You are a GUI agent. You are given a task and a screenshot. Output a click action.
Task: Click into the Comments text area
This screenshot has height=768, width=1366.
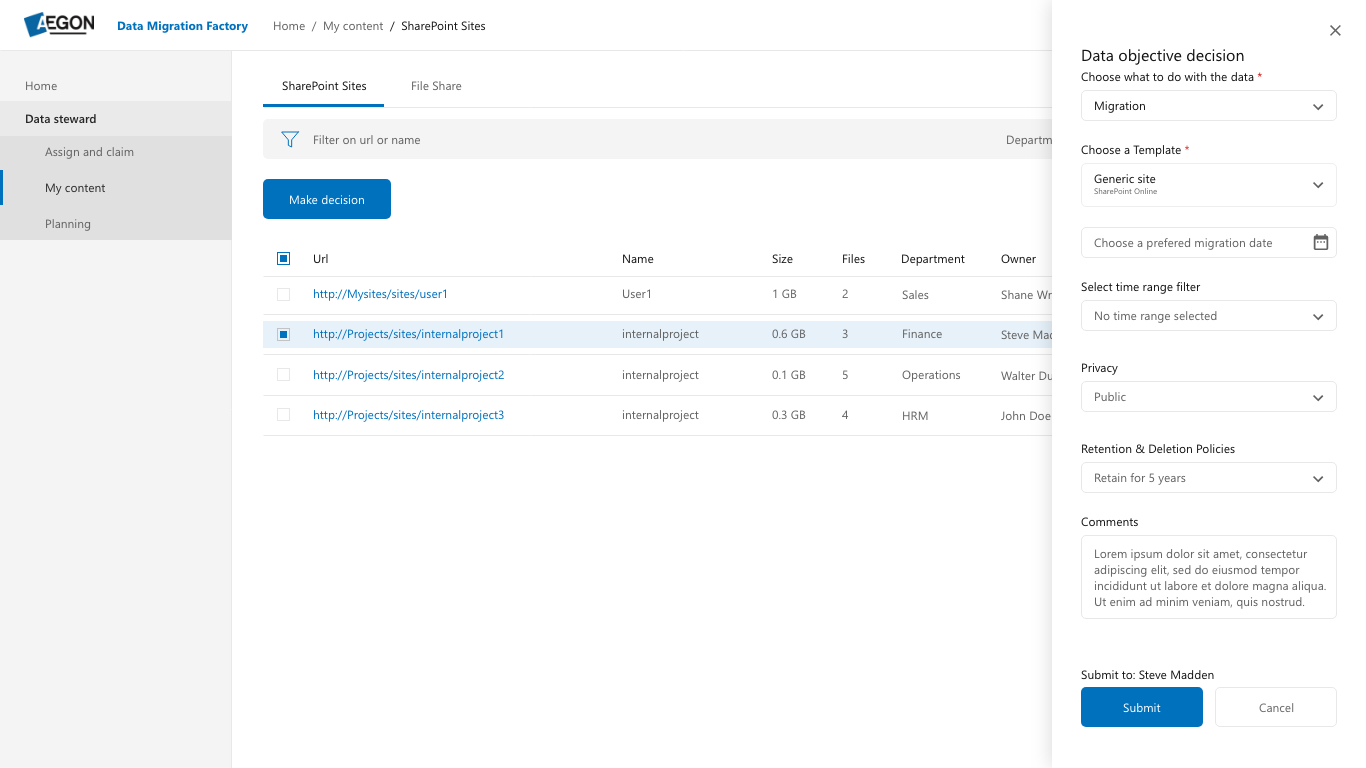click(x=1208, y=577)
